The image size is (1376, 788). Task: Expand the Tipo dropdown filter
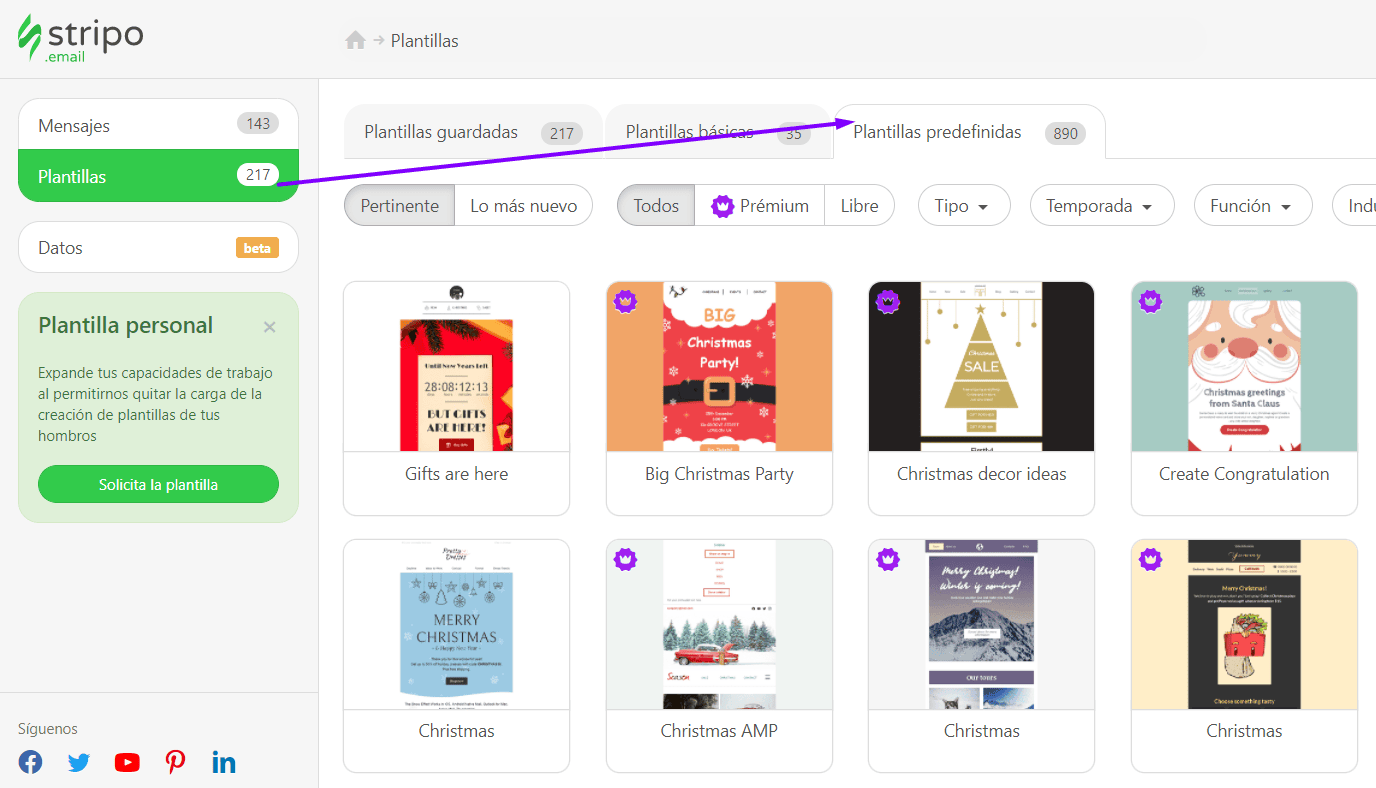pos(963,206)
